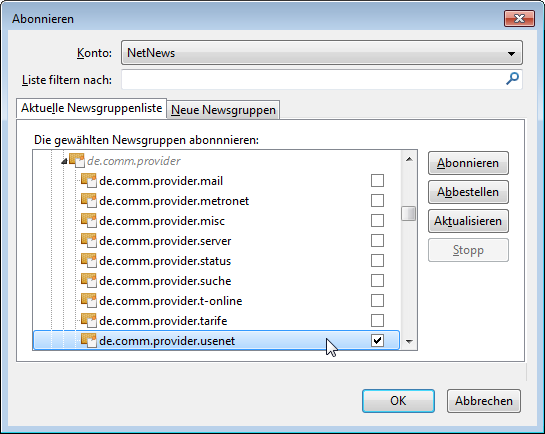Click the de.comm.provider parent folder icon
This screenshot has width=545, height=434.
[77, 161]
